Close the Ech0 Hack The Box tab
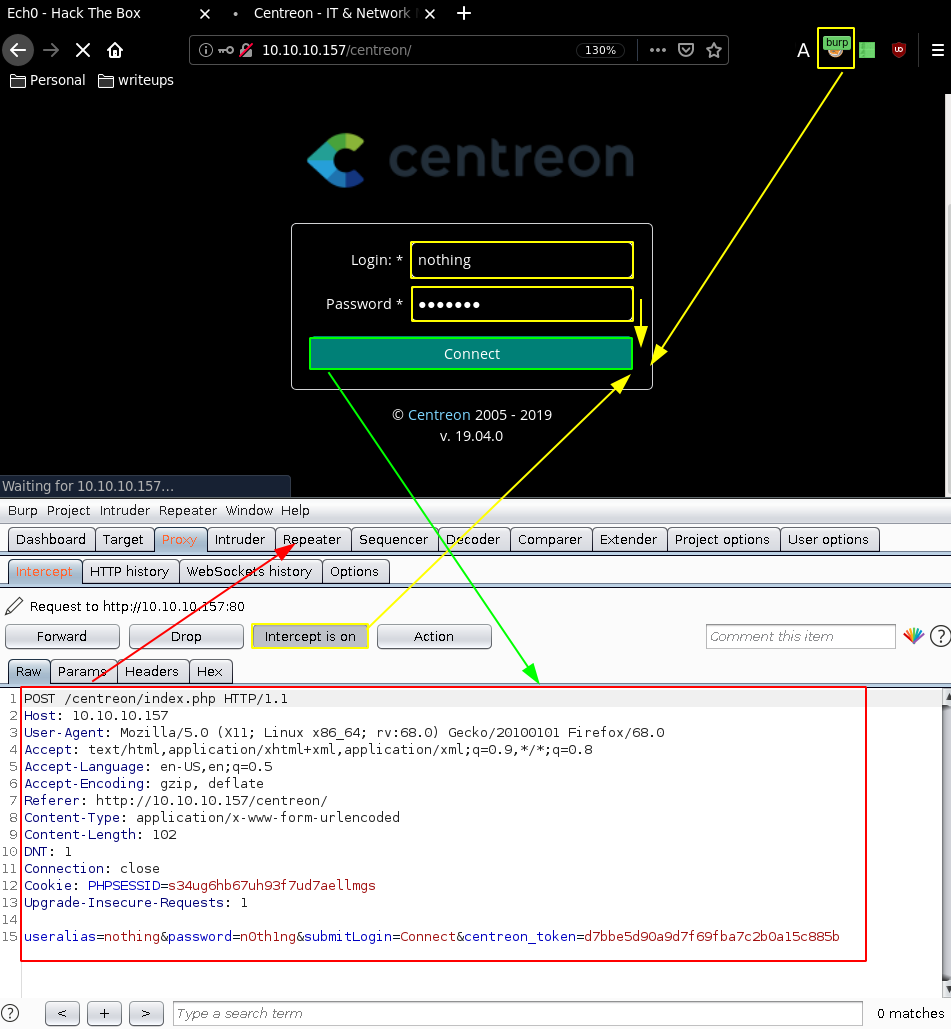This screenshot has width=951, height=1029. tap(205, 14)
